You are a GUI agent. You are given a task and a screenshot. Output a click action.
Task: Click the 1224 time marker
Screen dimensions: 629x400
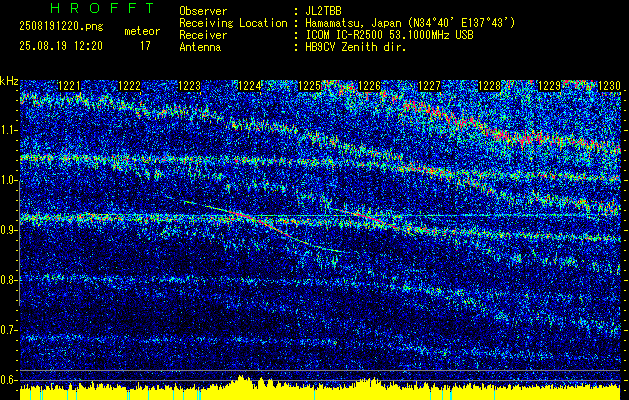(x=250, y=86)
